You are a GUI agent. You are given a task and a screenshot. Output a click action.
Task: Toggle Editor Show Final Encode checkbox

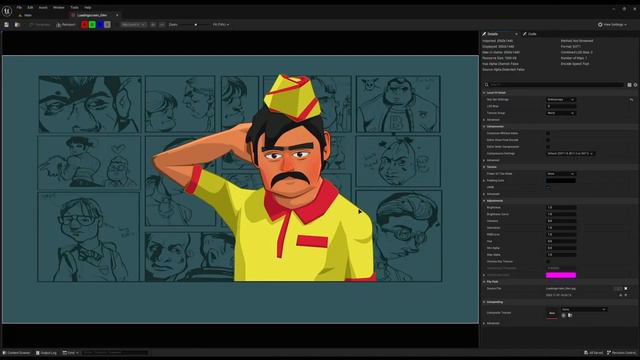pyautogui.click(x=548, y=140)
